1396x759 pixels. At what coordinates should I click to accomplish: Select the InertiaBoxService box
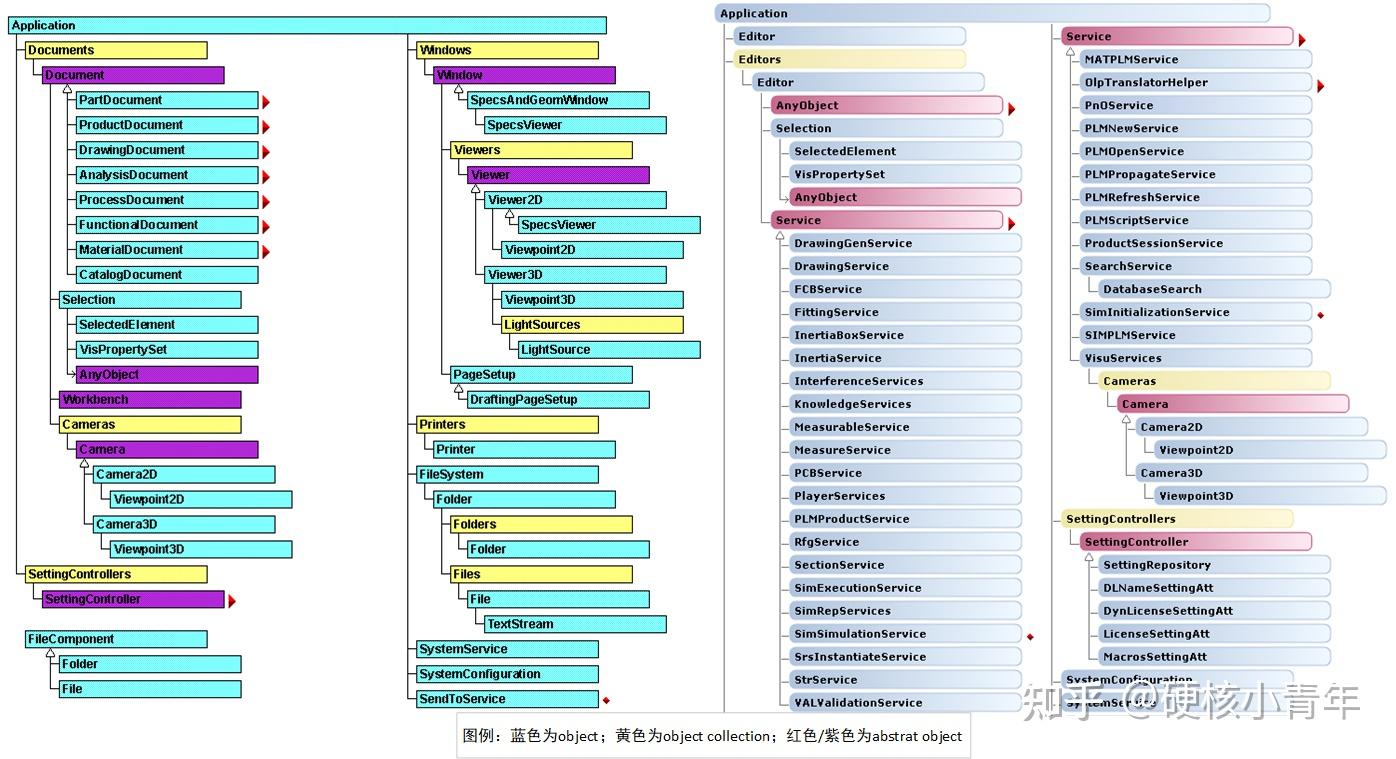click(x=905, y=335)
